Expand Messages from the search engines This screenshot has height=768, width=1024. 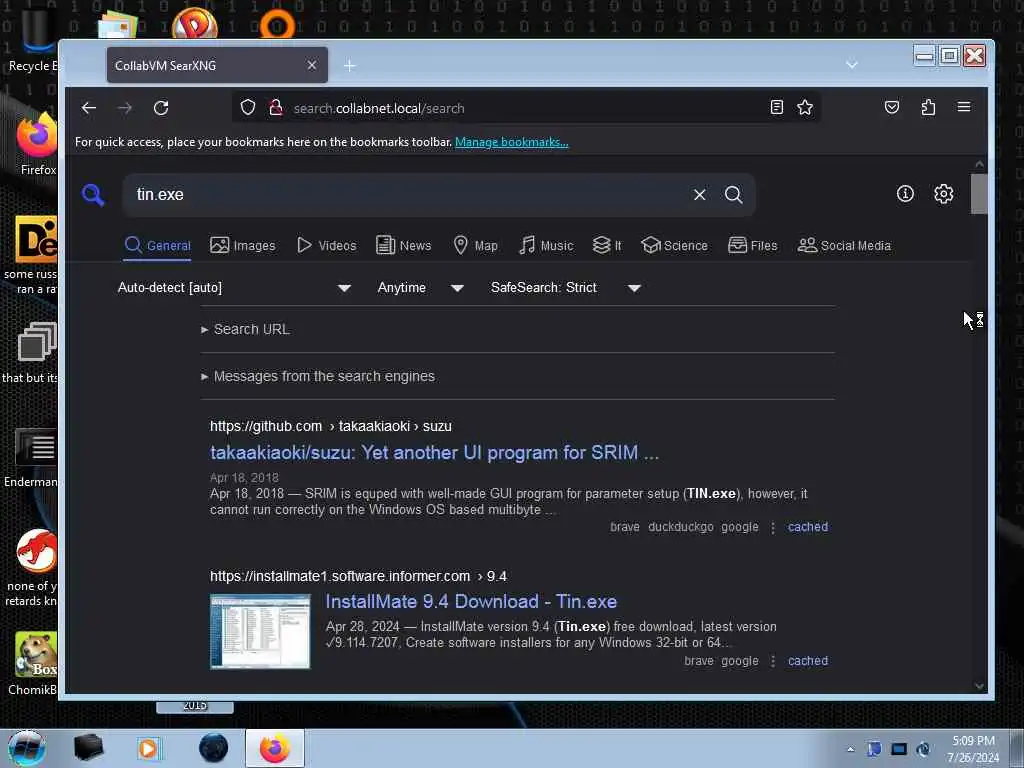click(318, 376)
